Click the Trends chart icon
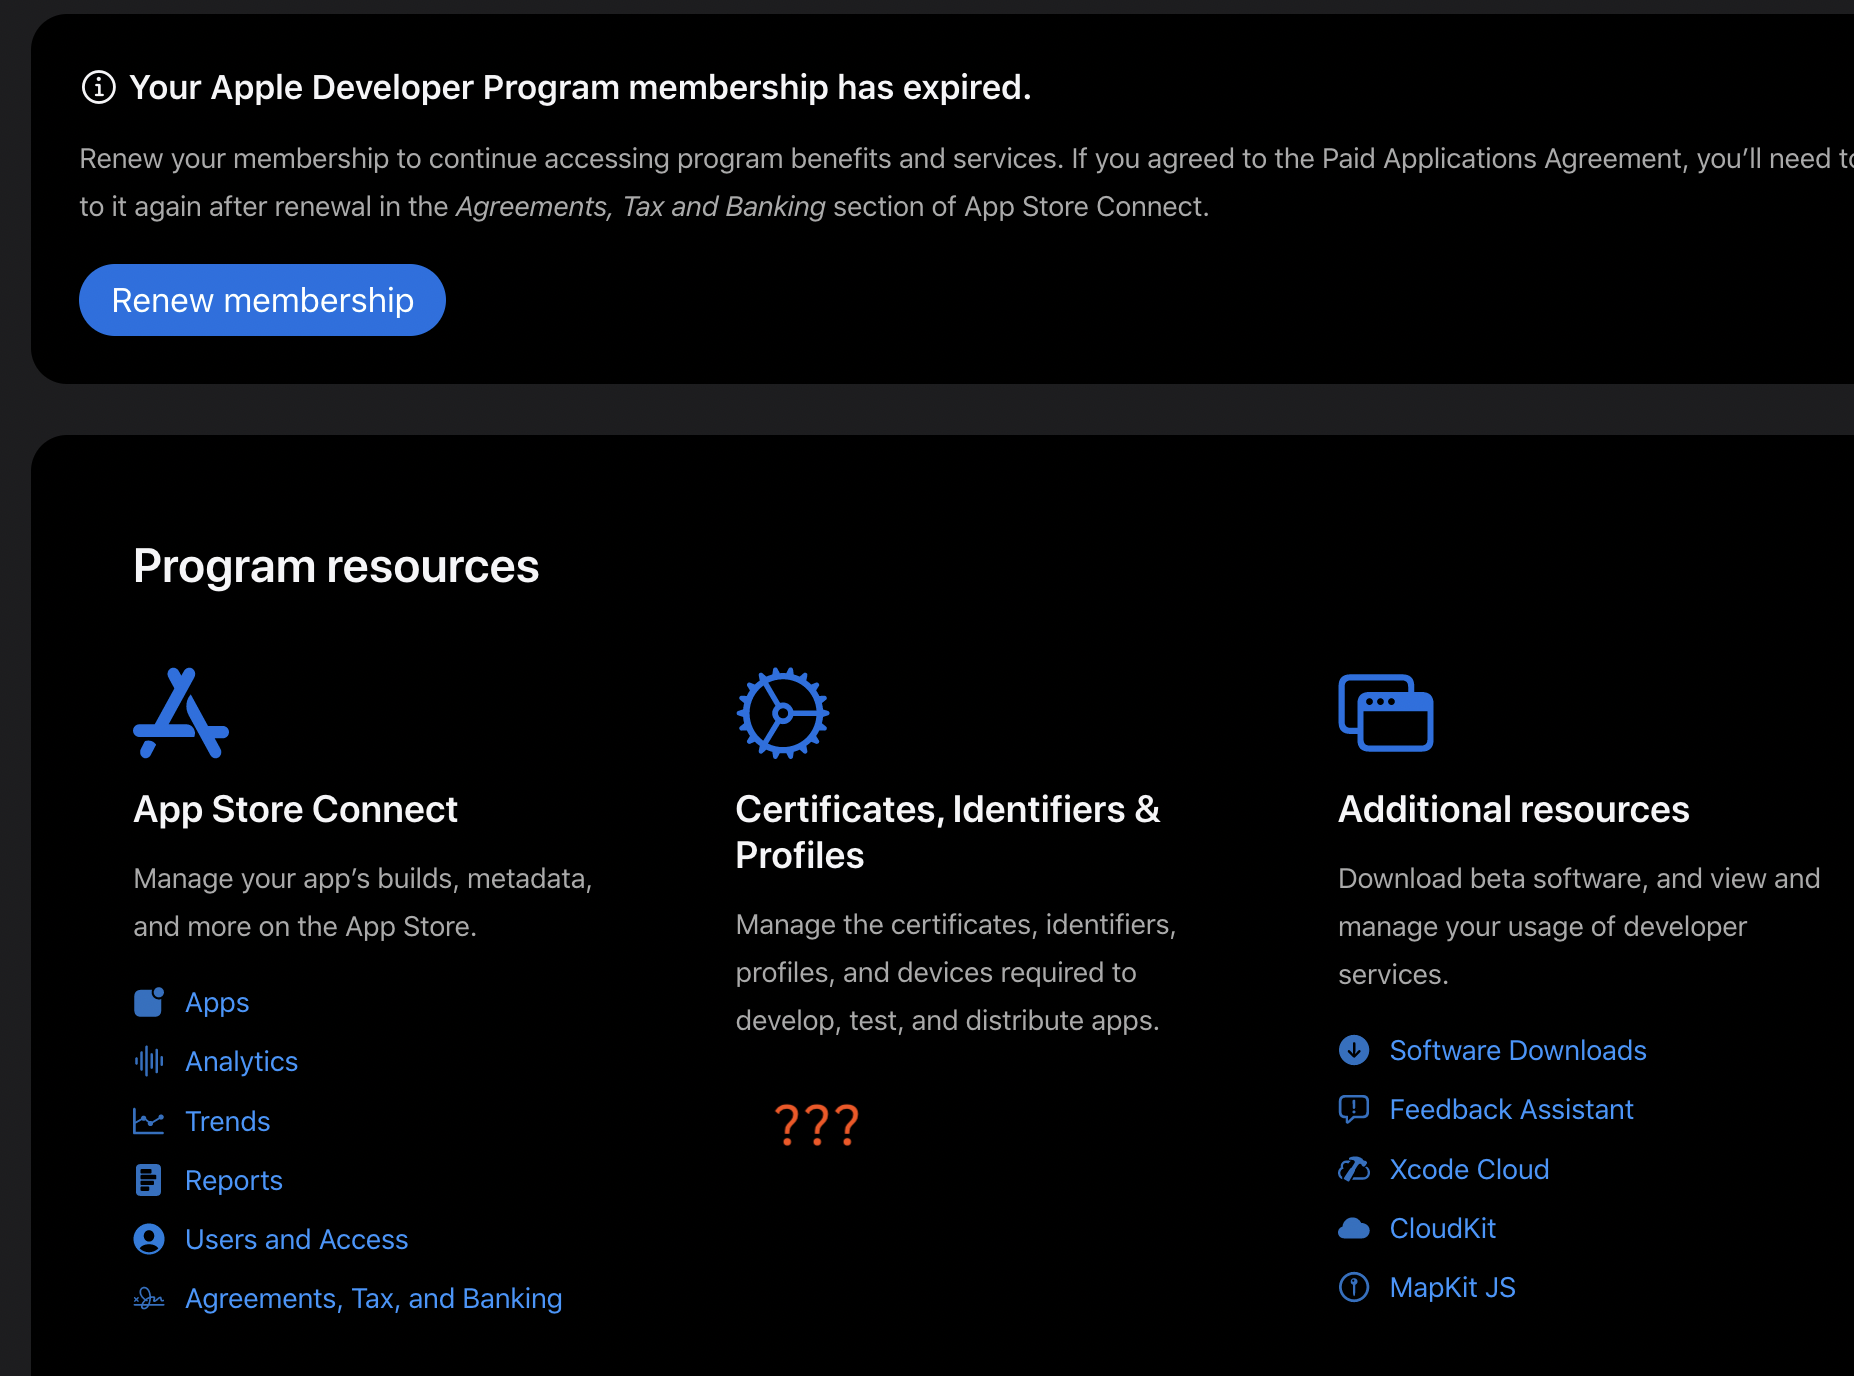The image size is (1854, 1376). [149, 1121]
